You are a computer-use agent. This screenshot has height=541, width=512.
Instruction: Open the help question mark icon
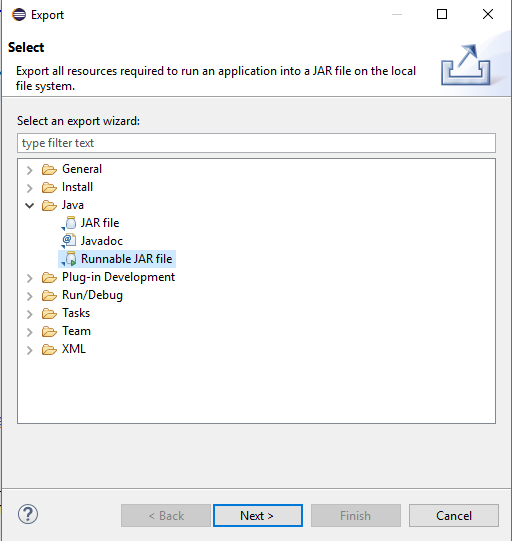[28, 514]
